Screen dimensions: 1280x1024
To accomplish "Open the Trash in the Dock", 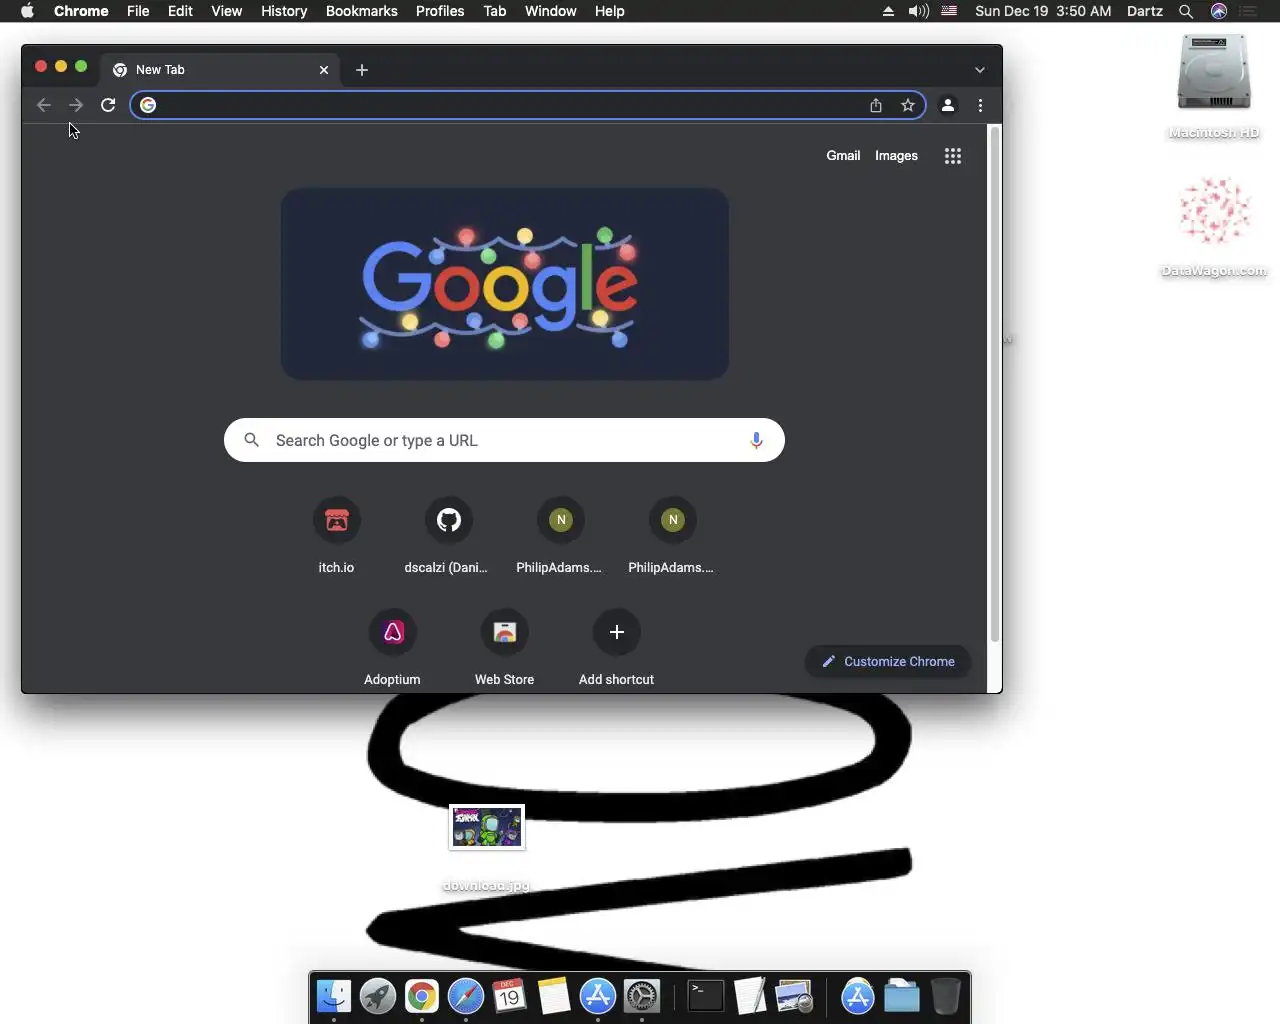I will click(x=945, y=996).
